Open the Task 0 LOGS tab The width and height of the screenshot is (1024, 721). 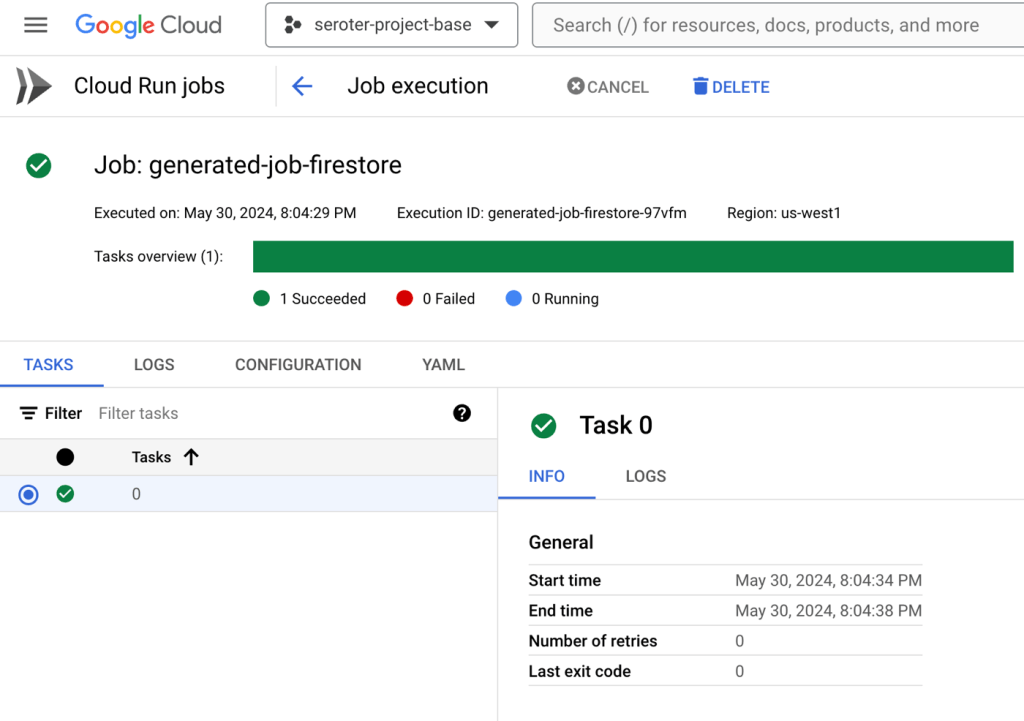point(645,476)
